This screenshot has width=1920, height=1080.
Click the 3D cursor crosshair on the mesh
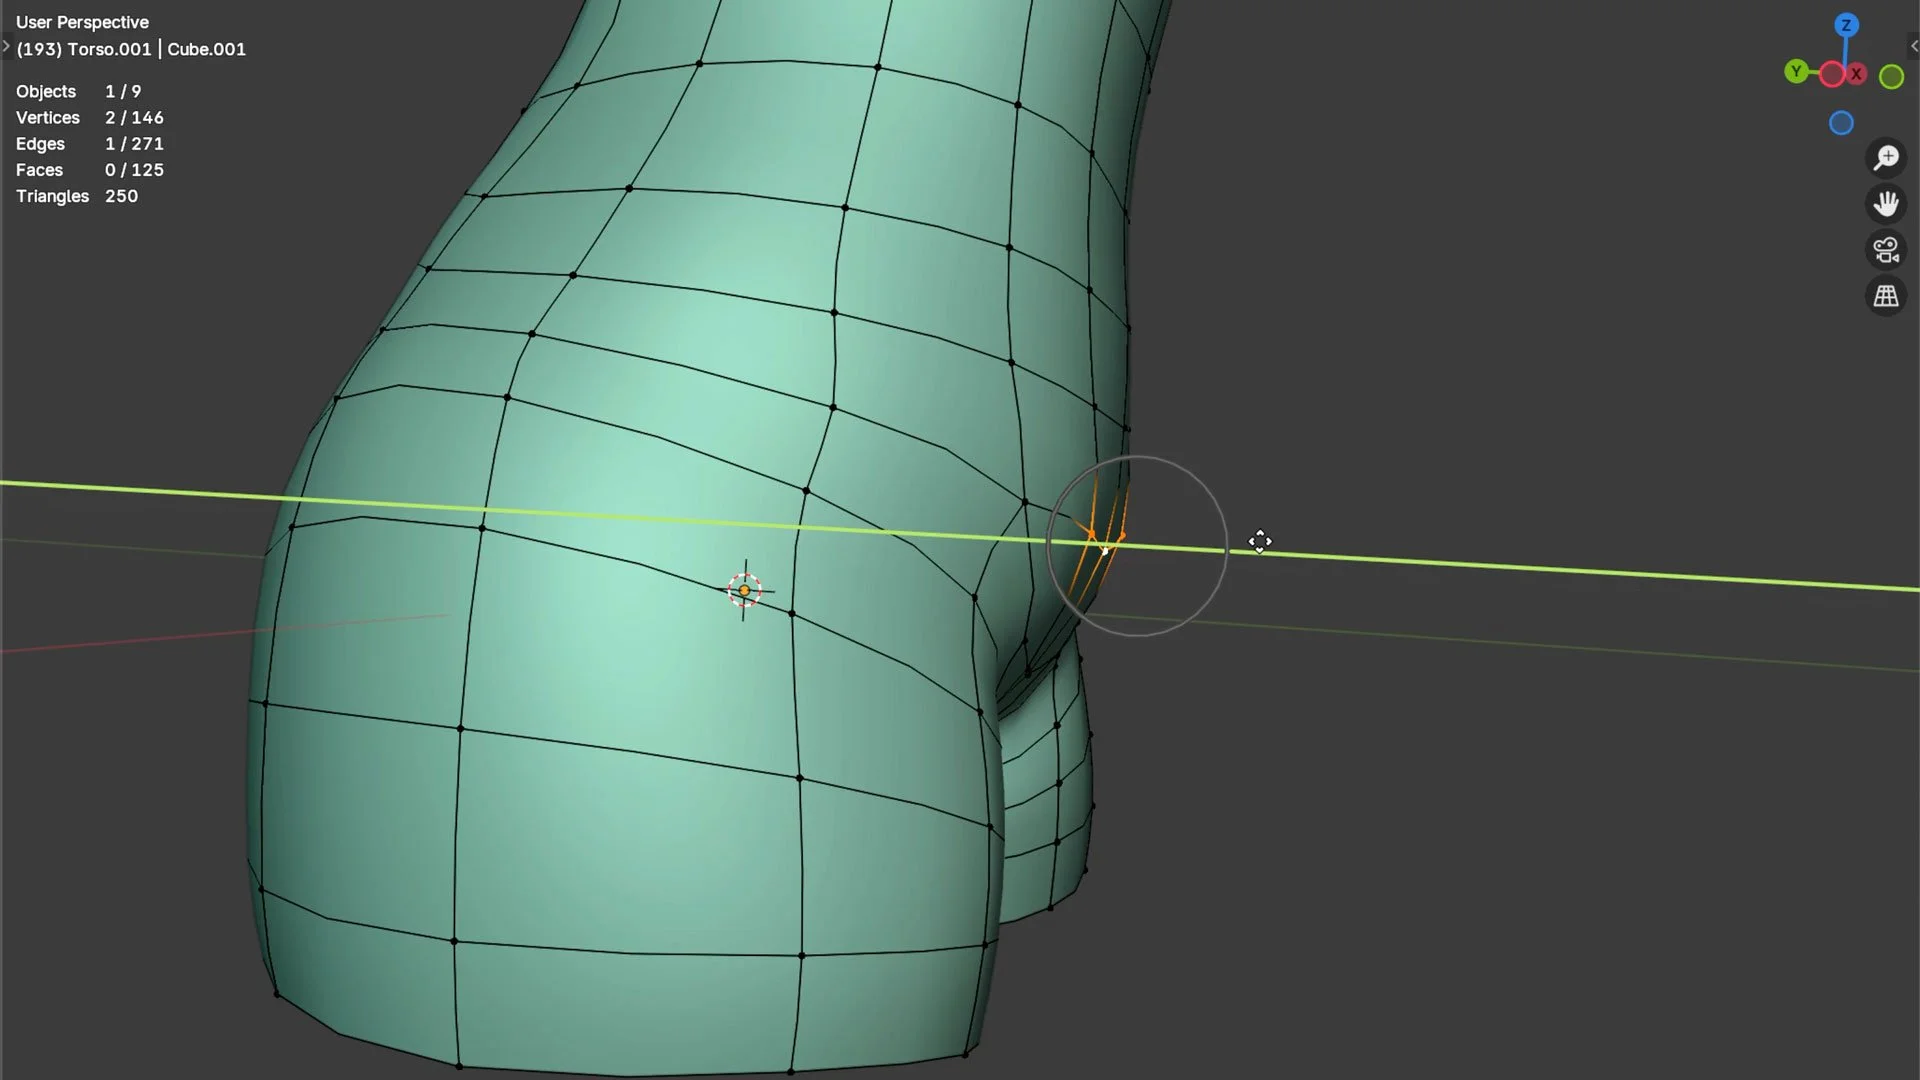[744, 590]
